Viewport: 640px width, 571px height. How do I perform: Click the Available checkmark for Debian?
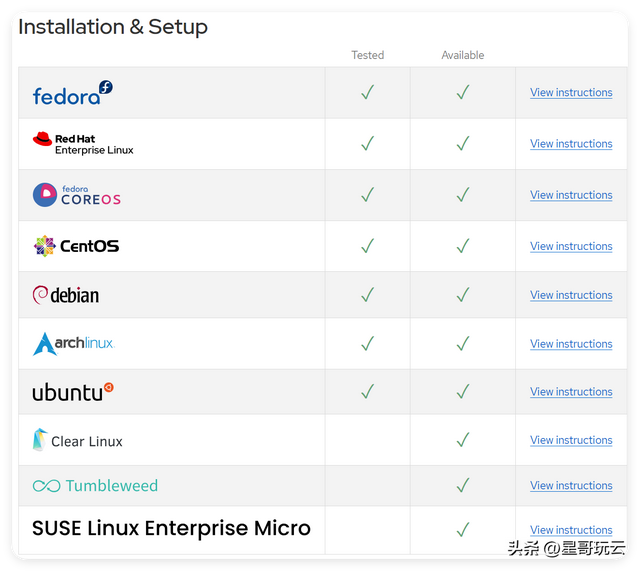(x=463, y=295)
